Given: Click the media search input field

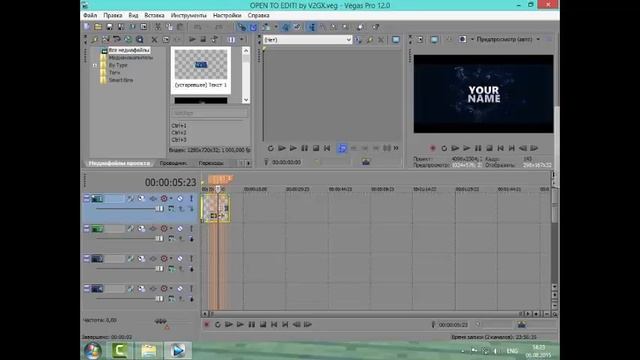Looking at the screenshot, I should pos(209,113).
